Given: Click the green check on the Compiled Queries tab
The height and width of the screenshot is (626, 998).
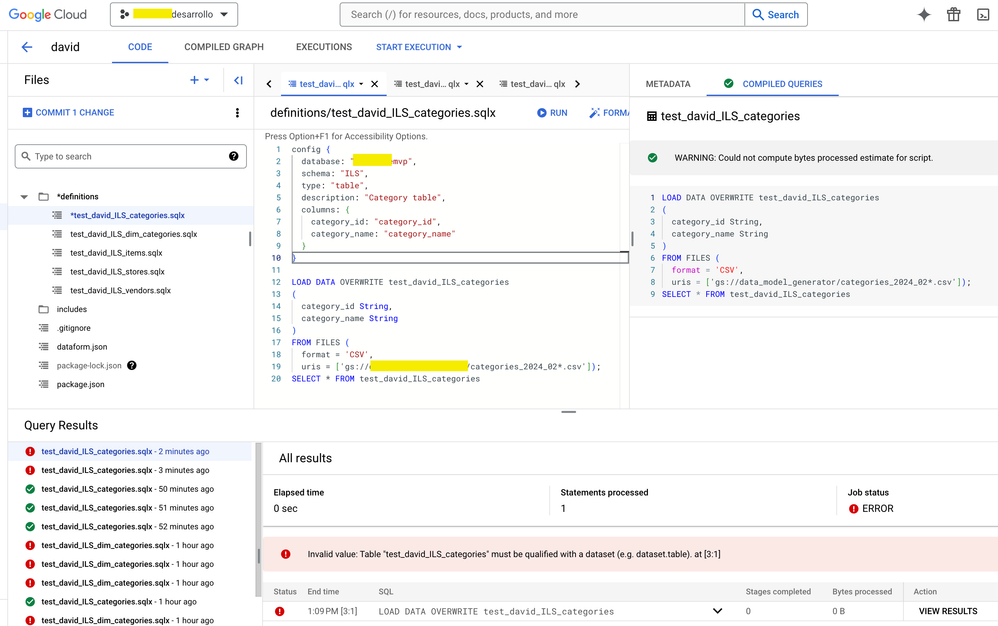Looking at the screenshot, I should point(729,83).
